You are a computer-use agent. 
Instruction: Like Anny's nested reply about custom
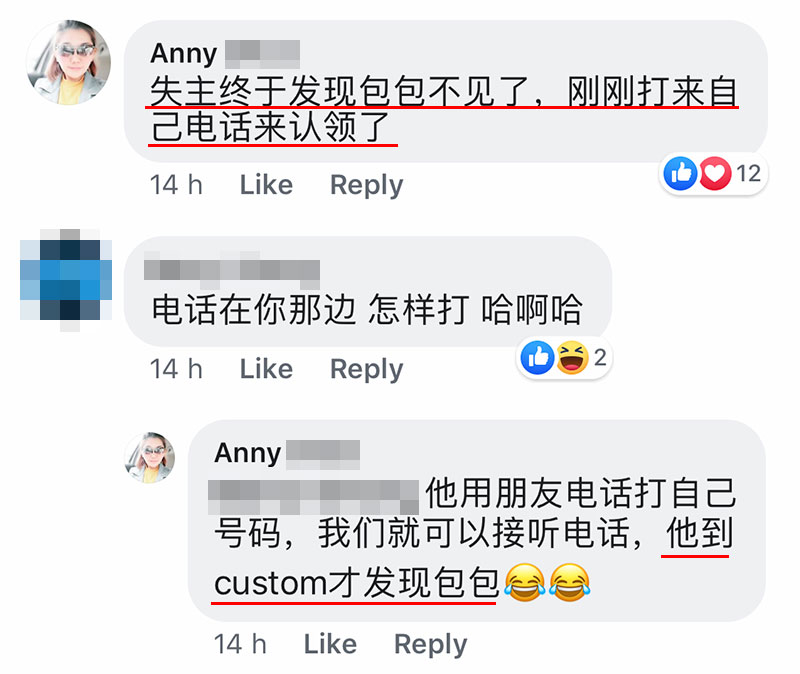pyautogui.click(x=330, y=644)
